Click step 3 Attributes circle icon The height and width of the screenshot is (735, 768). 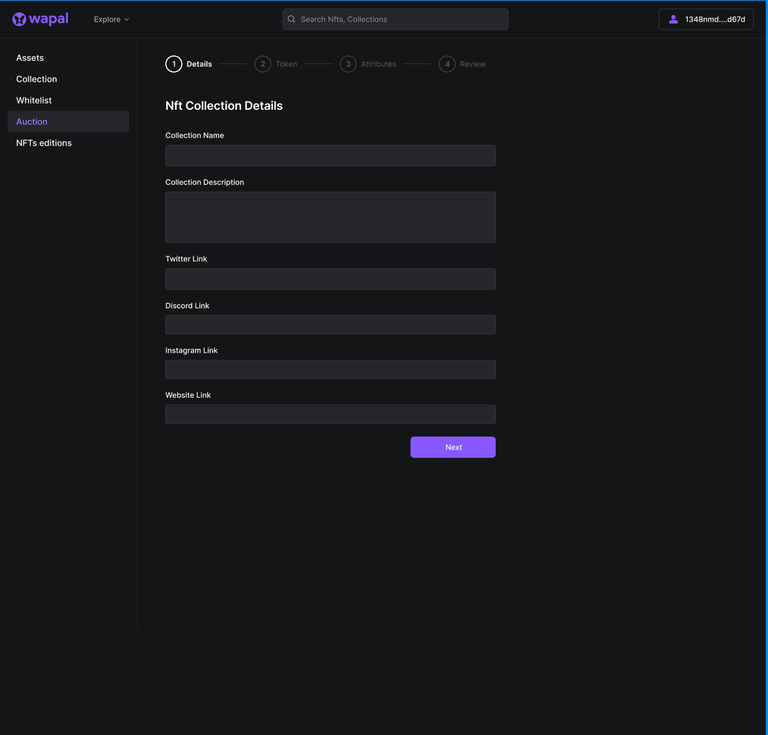tap(348, 64)
